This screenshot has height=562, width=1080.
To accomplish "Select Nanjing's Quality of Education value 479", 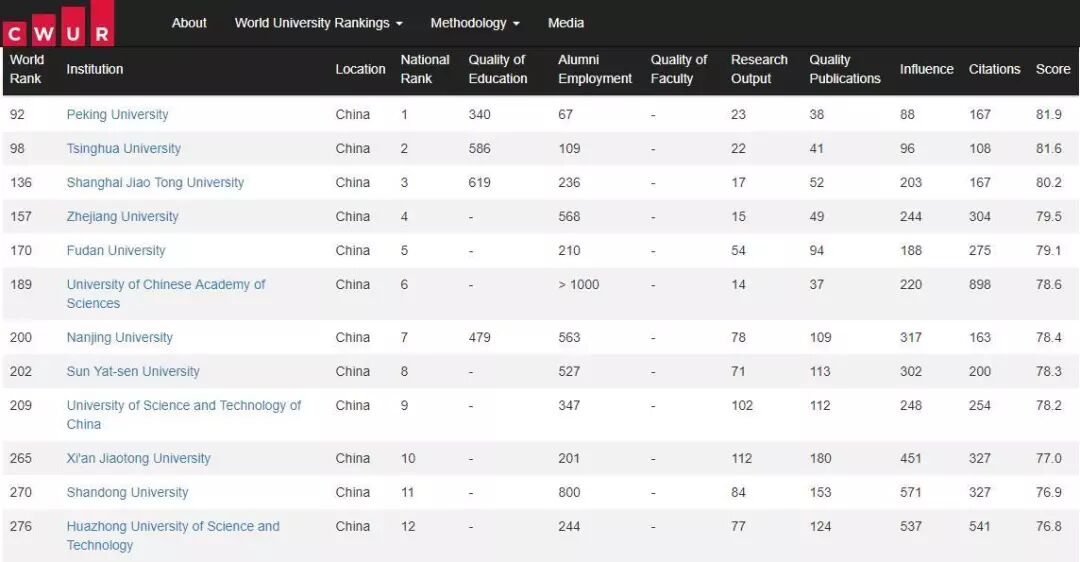I will click(x=479, y=337).
